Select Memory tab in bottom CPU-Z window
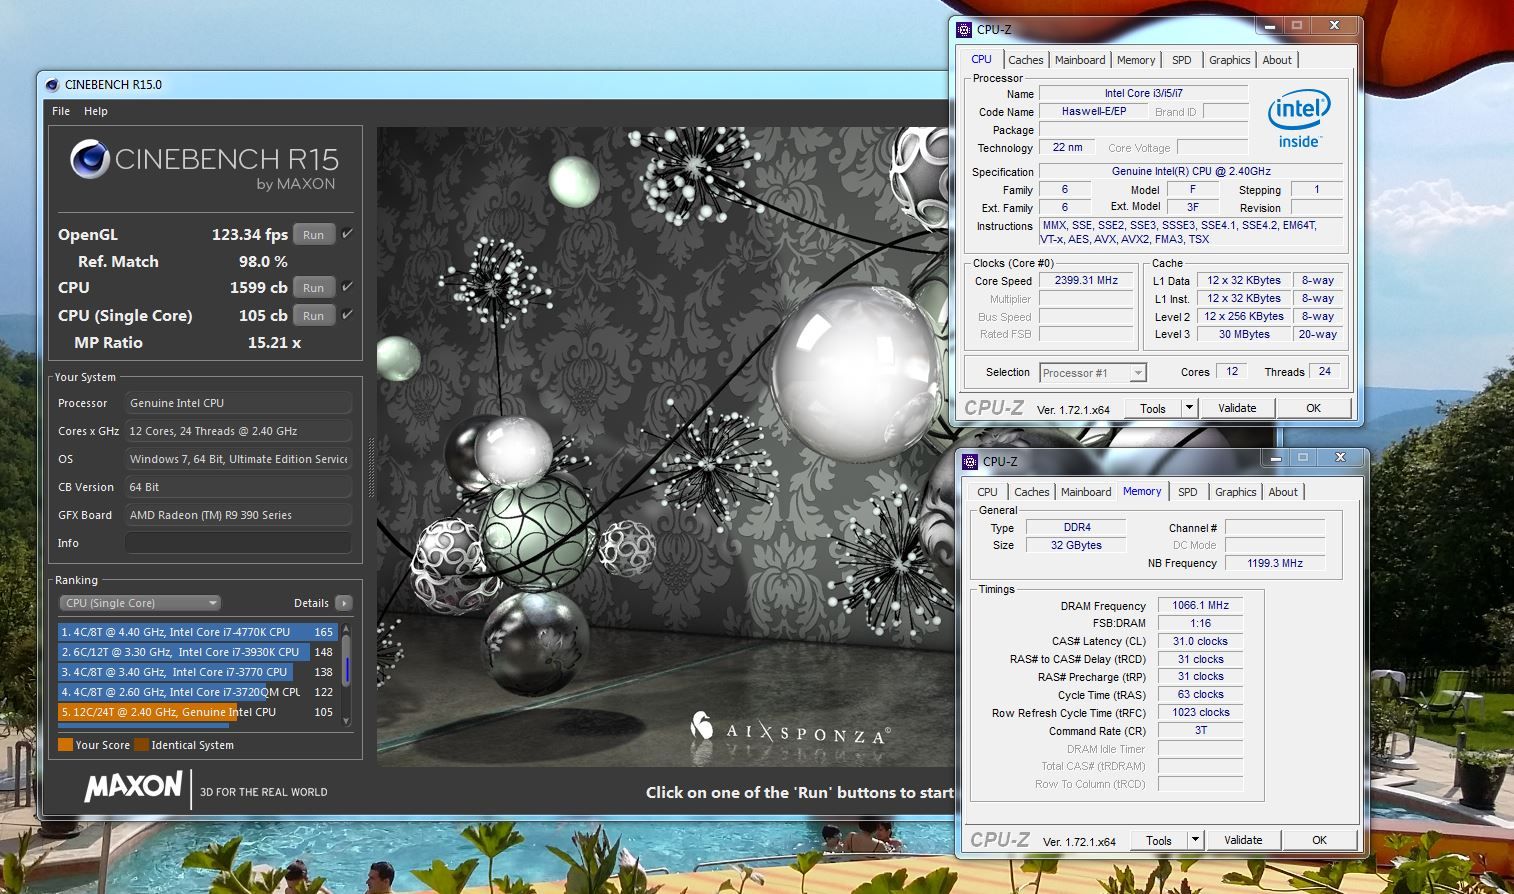 coord(1142,491)
